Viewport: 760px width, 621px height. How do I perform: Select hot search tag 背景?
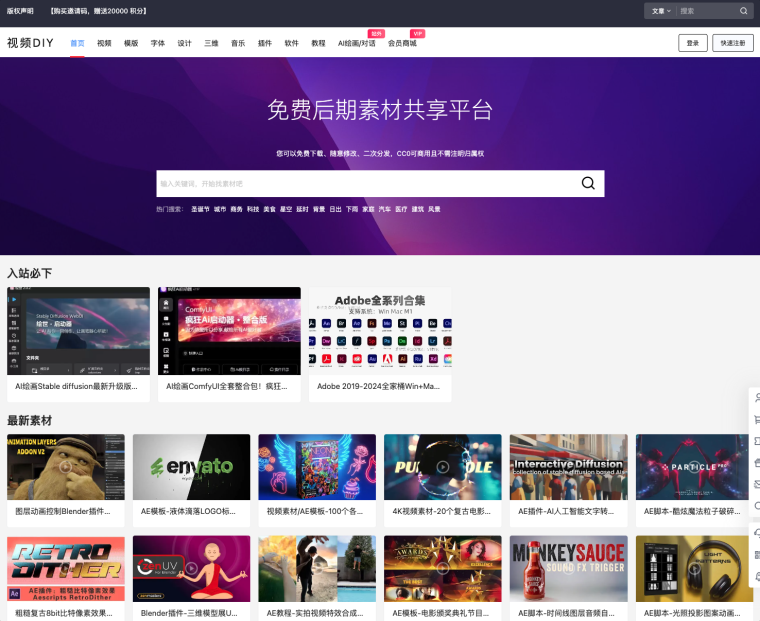(318, 209)
